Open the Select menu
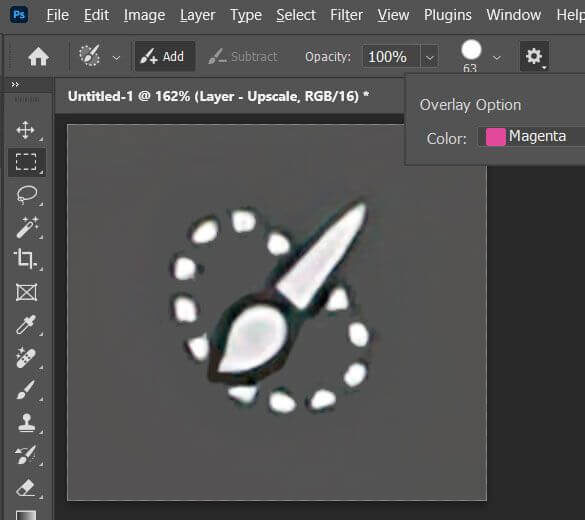This screenshot has height=520, width=585. pos(296,15)
